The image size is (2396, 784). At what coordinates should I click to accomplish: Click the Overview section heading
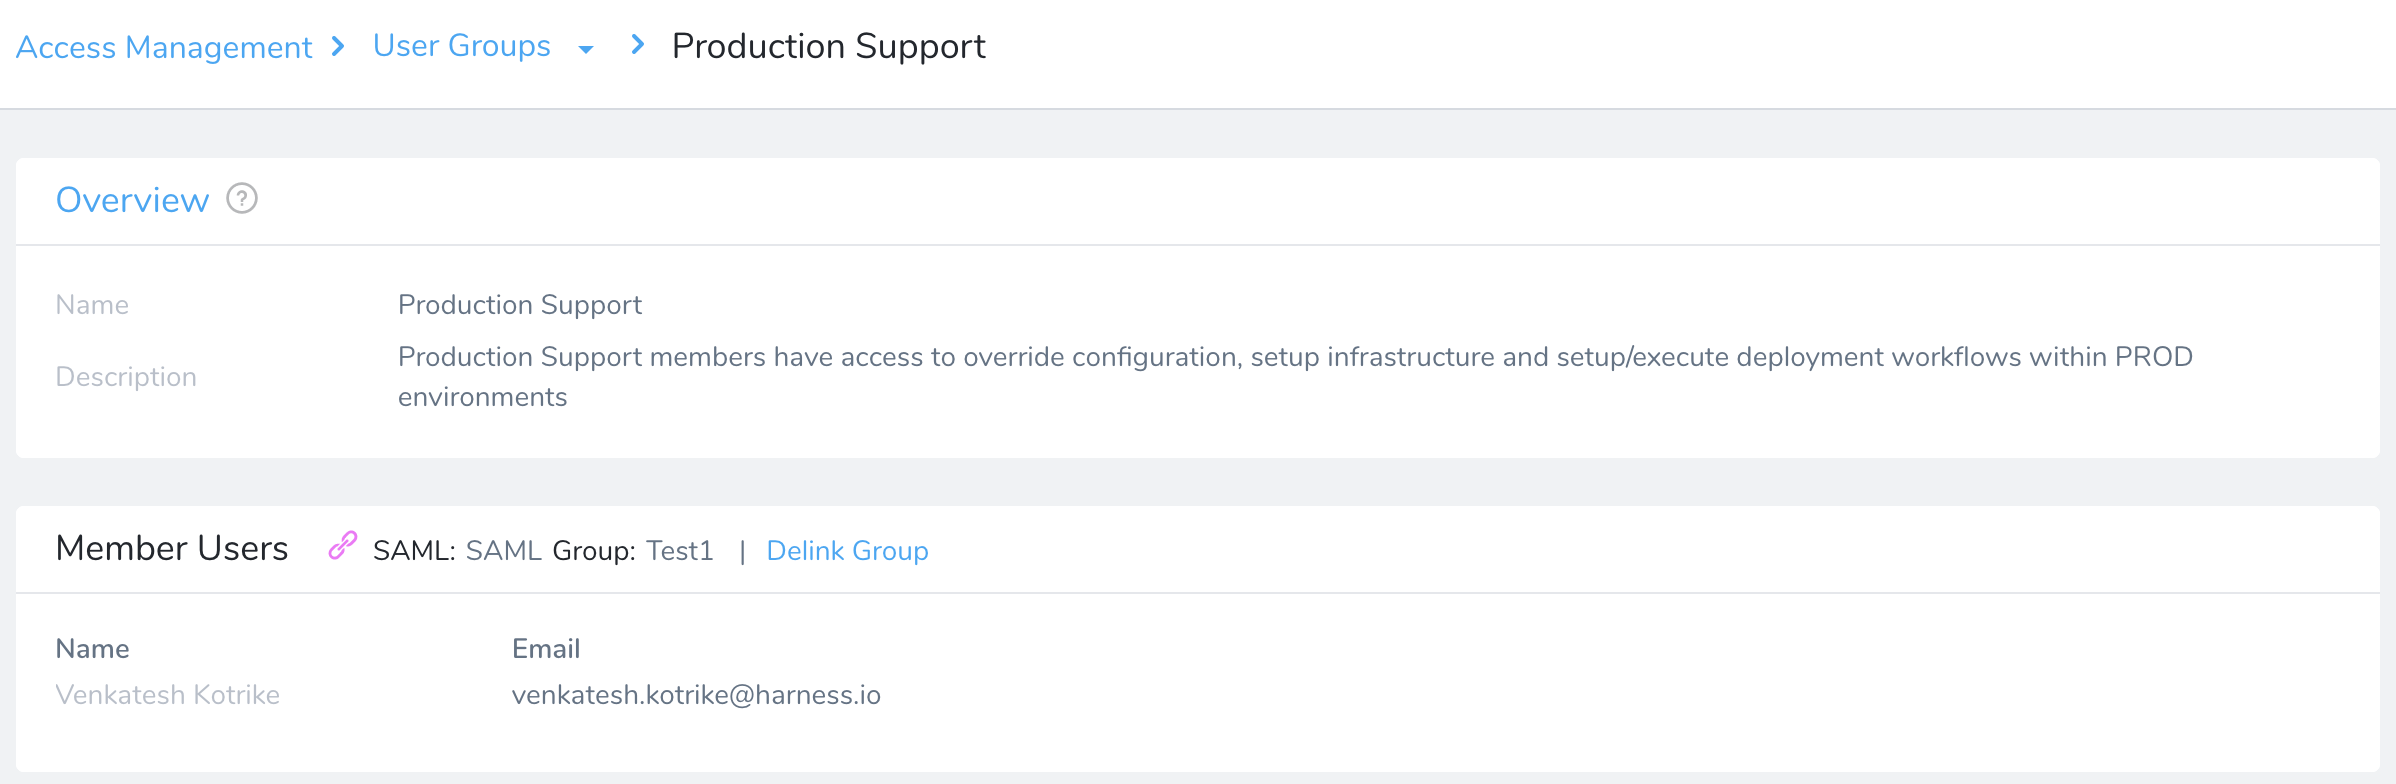point(132,200)
